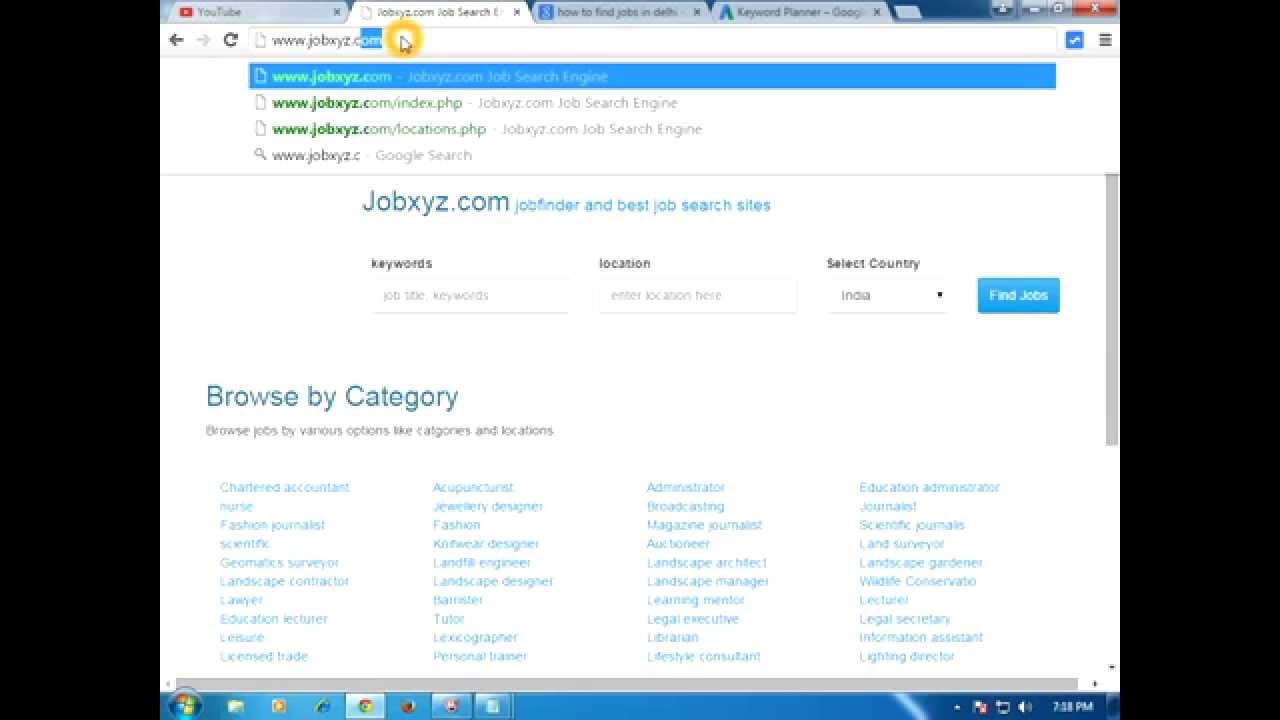Viewport: 1280px width, 720px height.
Task: Browse Lighting director jobs
Action: tap(907, 657)
